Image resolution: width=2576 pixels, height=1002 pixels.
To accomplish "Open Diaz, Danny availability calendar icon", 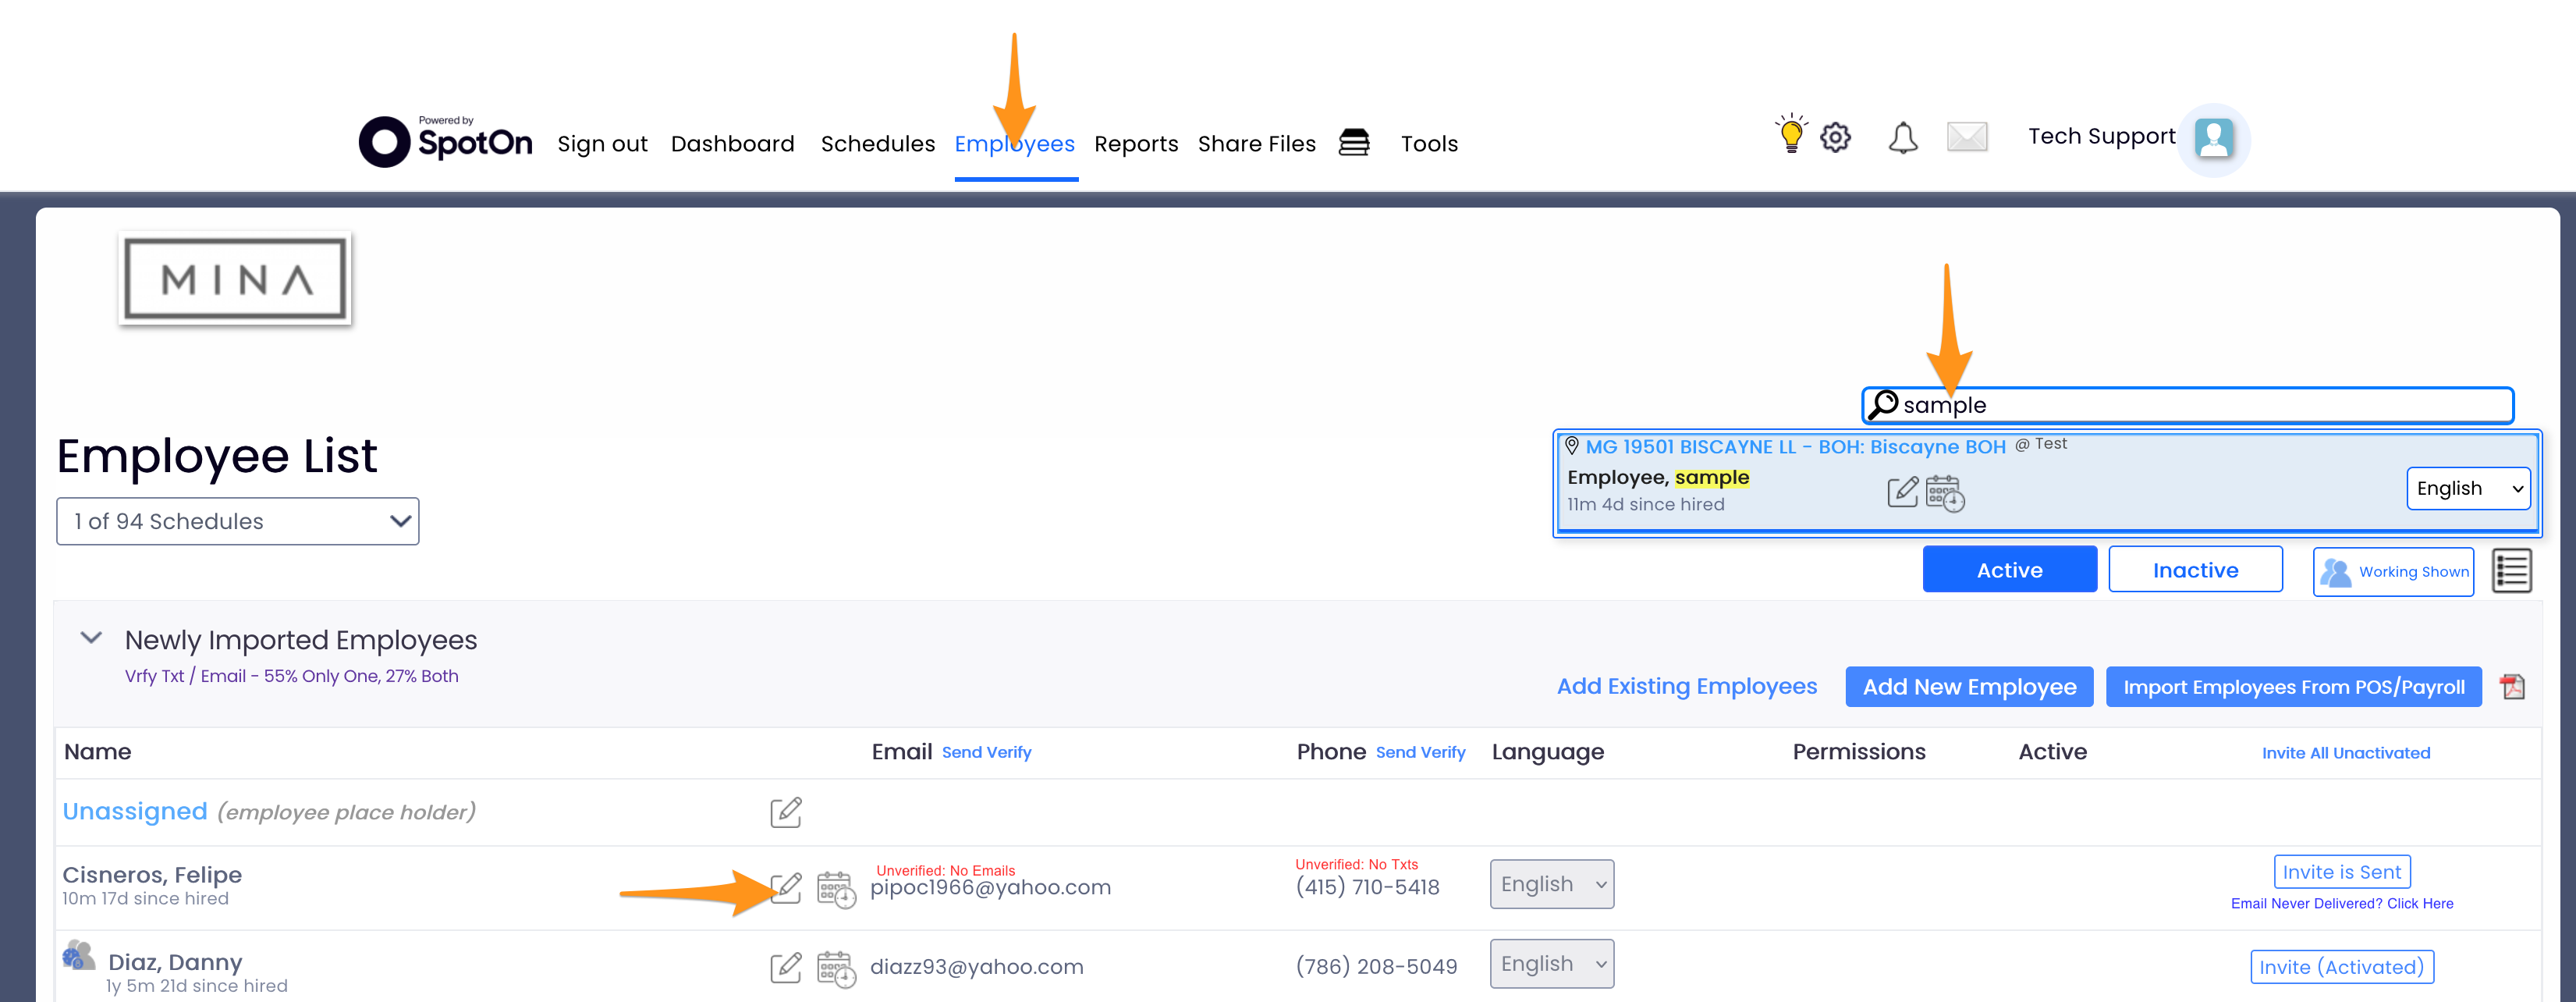I will (836, 968).
